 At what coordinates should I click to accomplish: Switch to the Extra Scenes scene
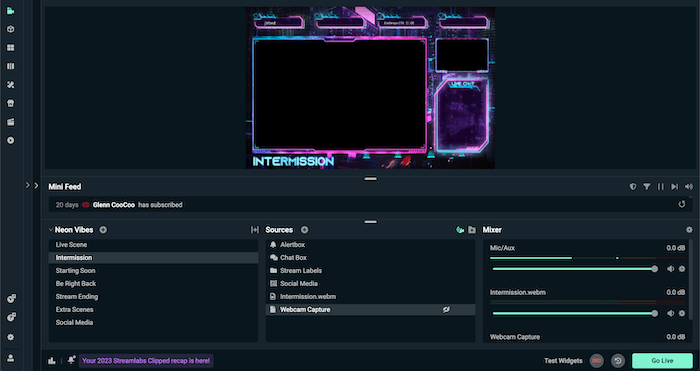point(153,309)
